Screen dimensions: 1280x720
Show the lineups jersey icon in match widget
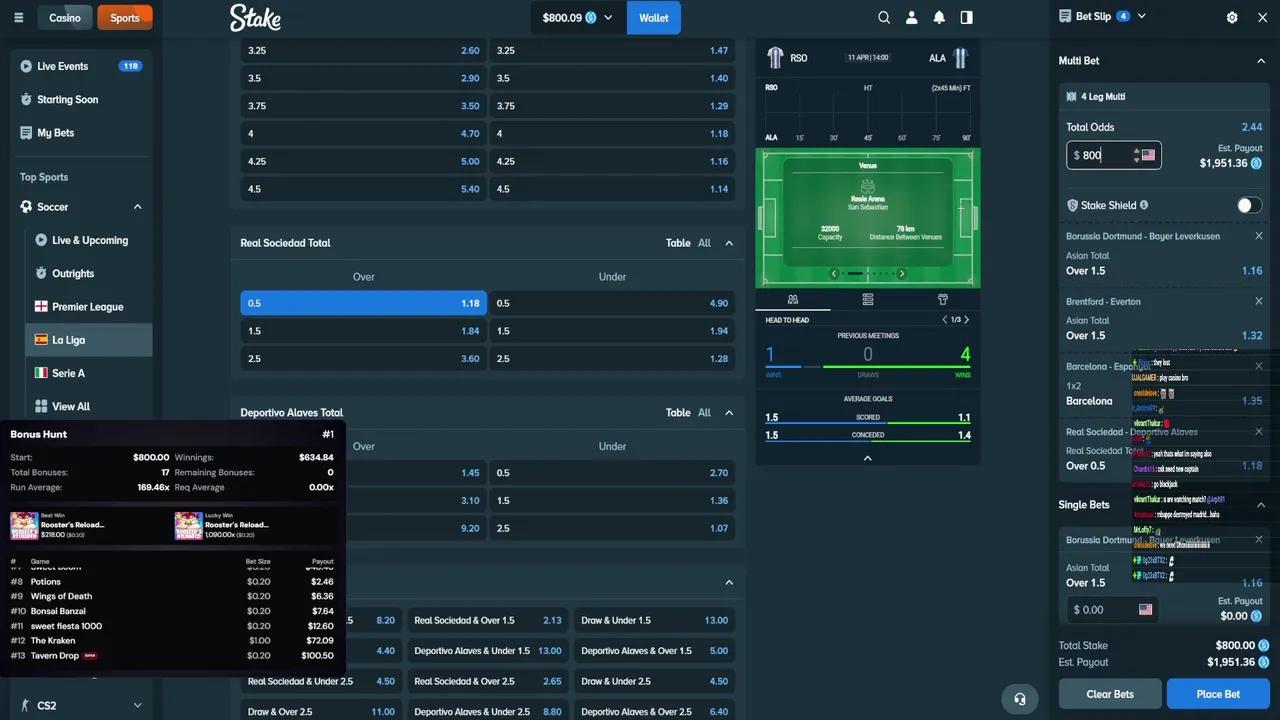[942, 299]
